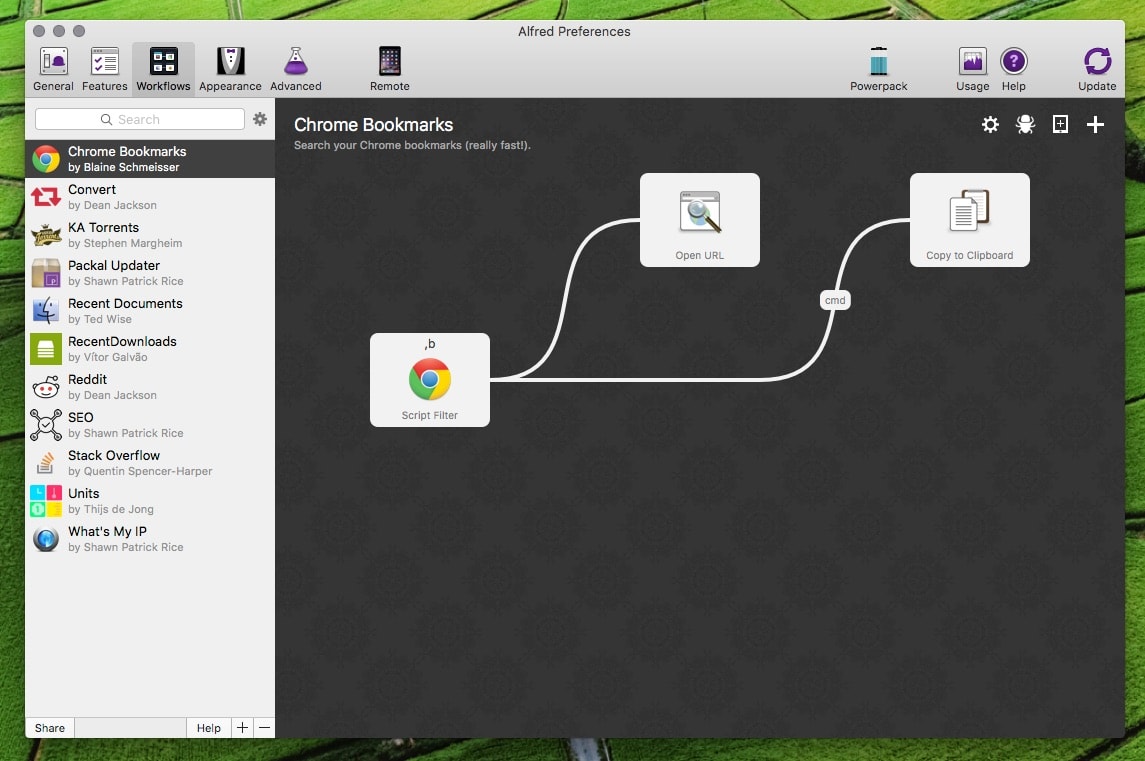Open the Remote tab
This screenshot has width=1145, height=761.
point(389,69)
